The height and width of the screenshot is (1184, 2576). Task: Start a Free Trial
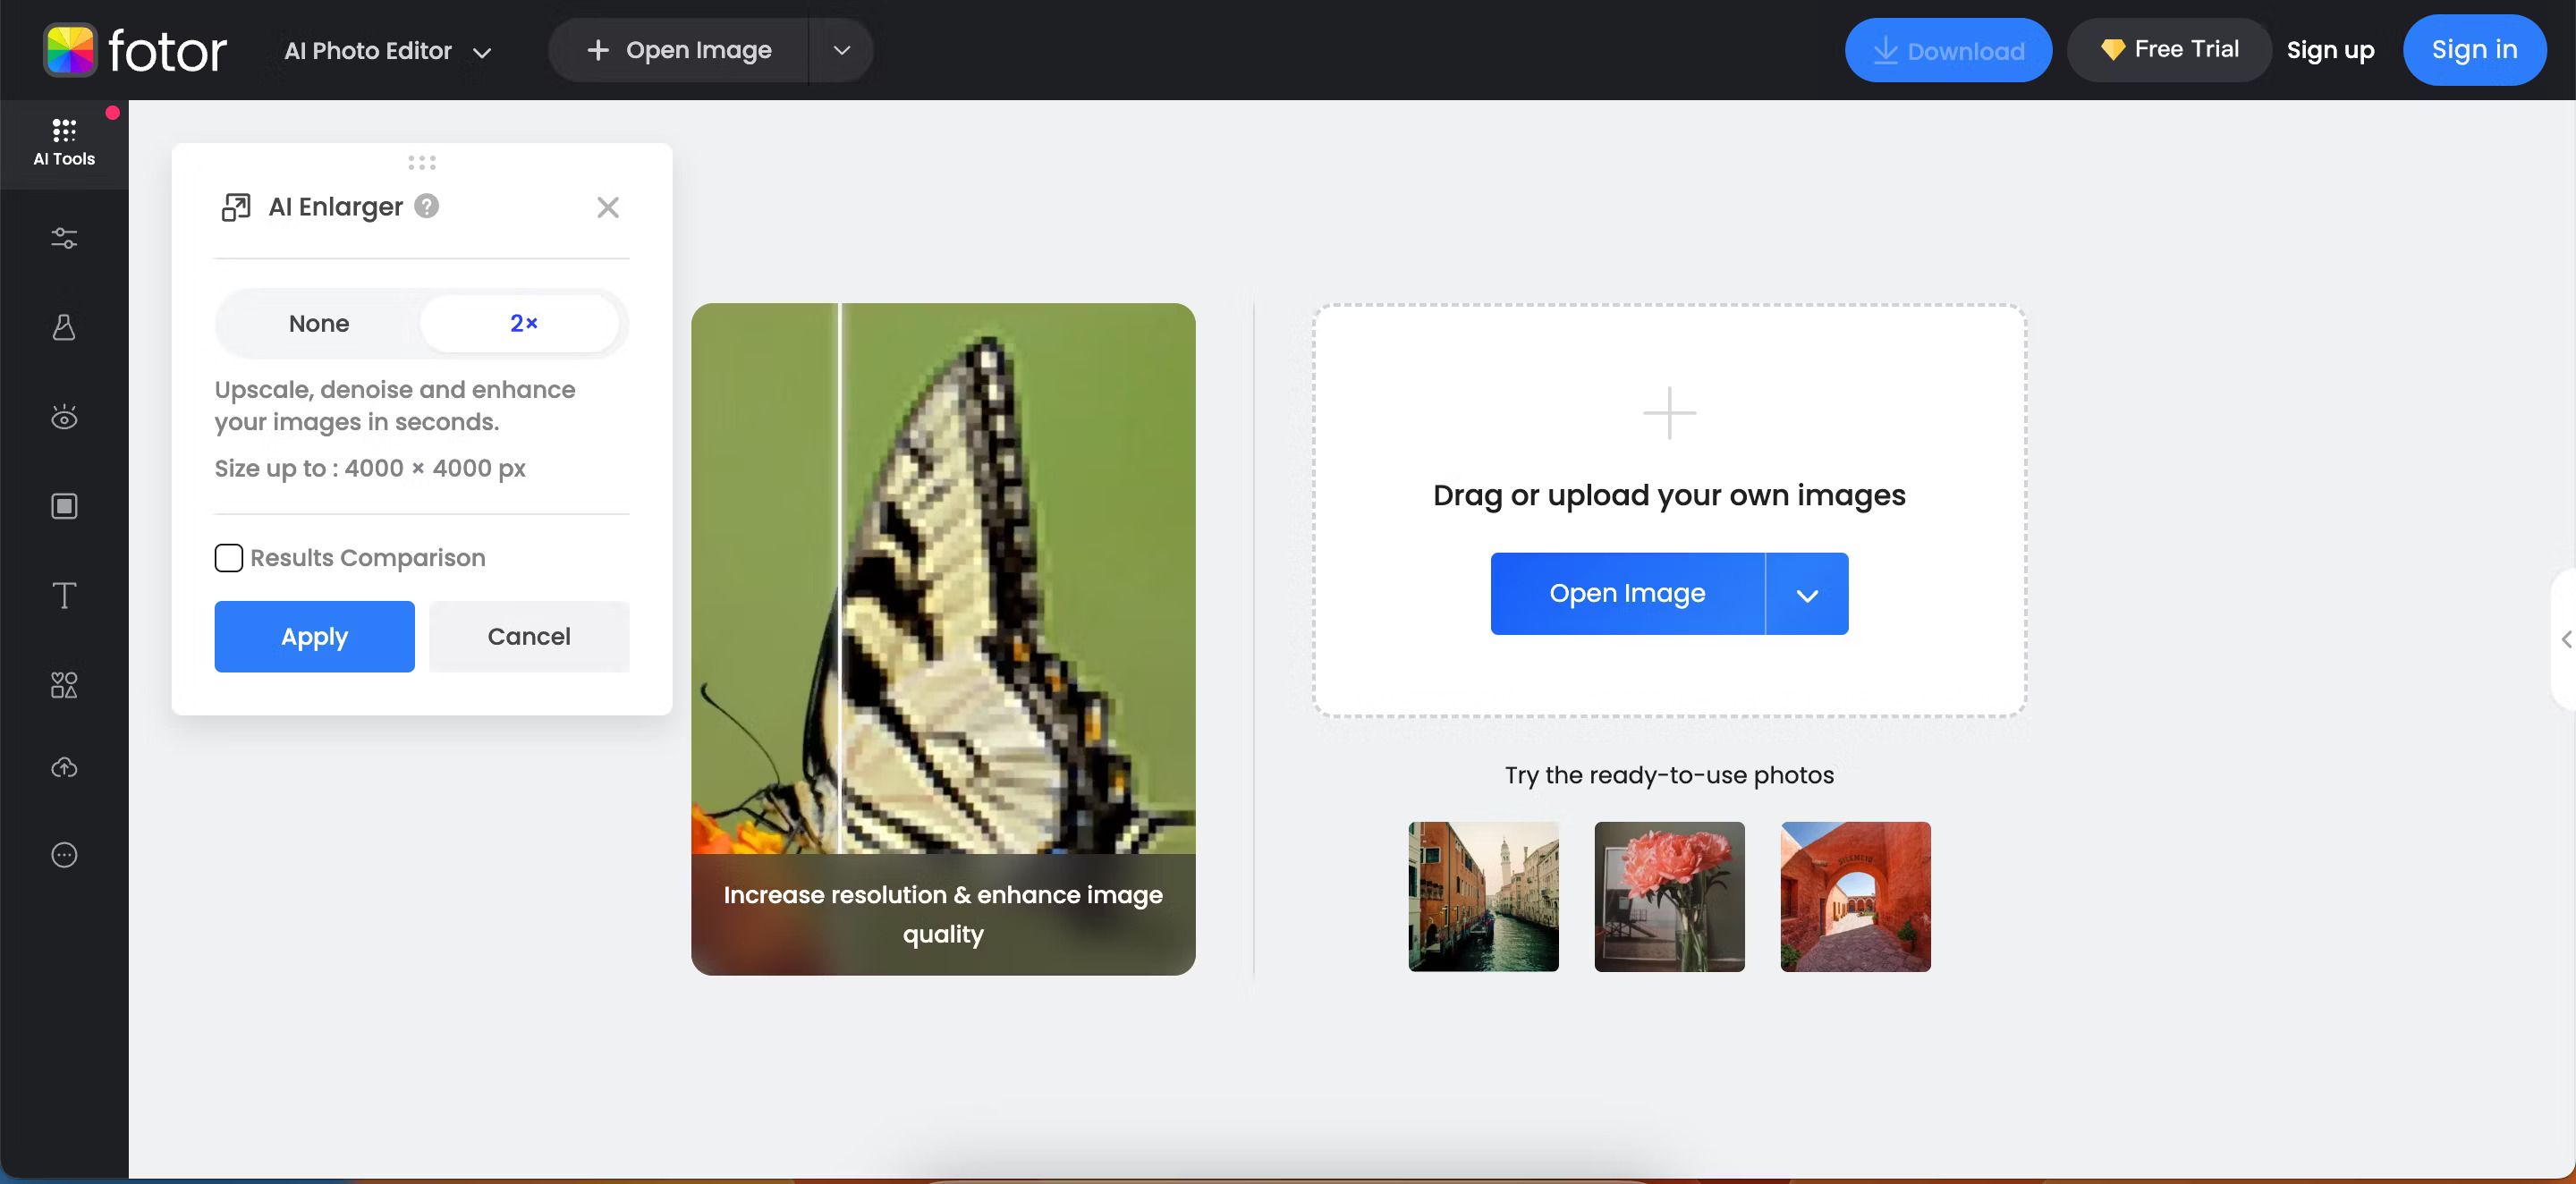2168,49
